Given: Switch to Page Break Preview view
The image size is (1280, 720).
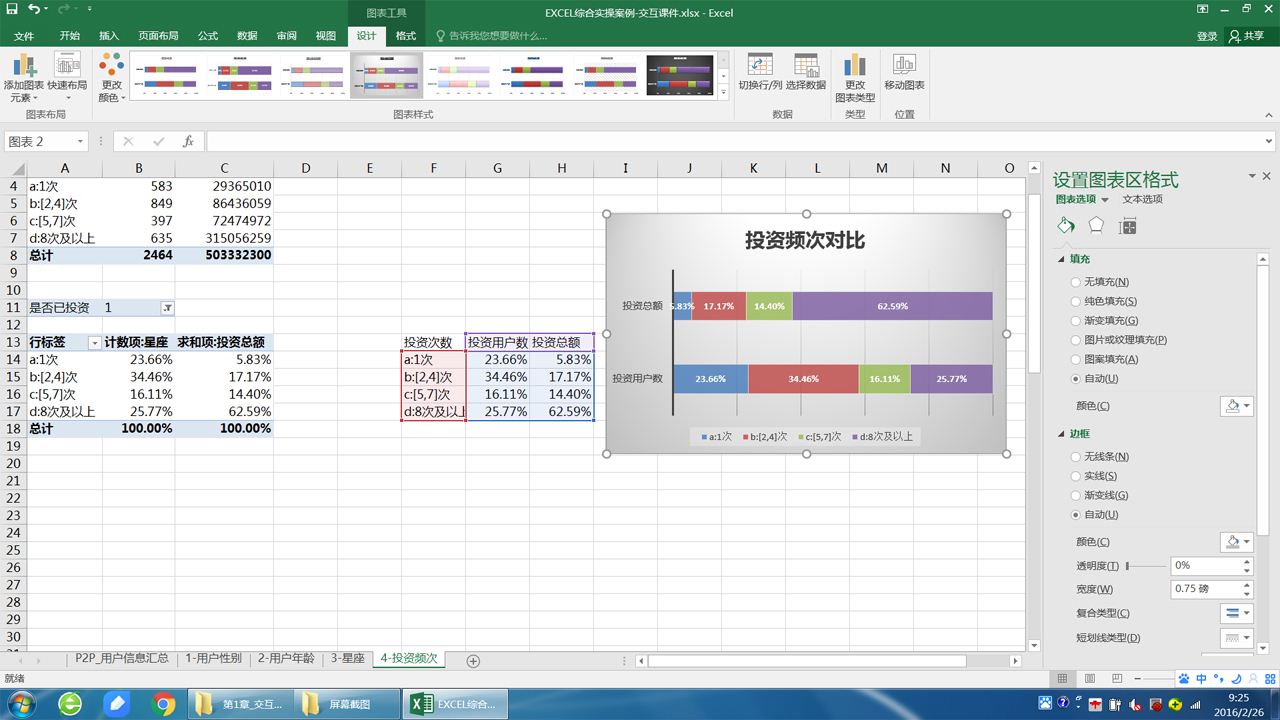Looking at the screenshot, I should 1116,679.
